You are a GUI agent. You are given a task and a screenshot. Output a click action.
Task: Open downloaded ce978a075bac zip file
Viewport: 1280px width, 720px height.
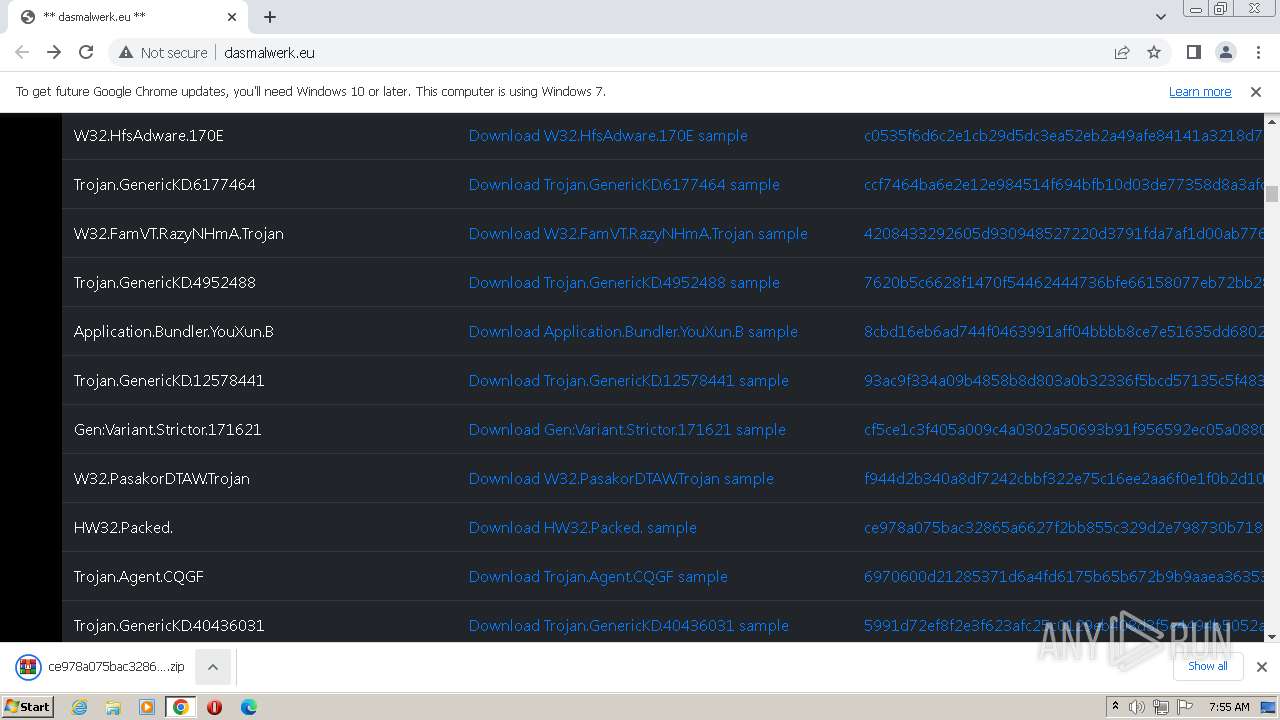100,667
